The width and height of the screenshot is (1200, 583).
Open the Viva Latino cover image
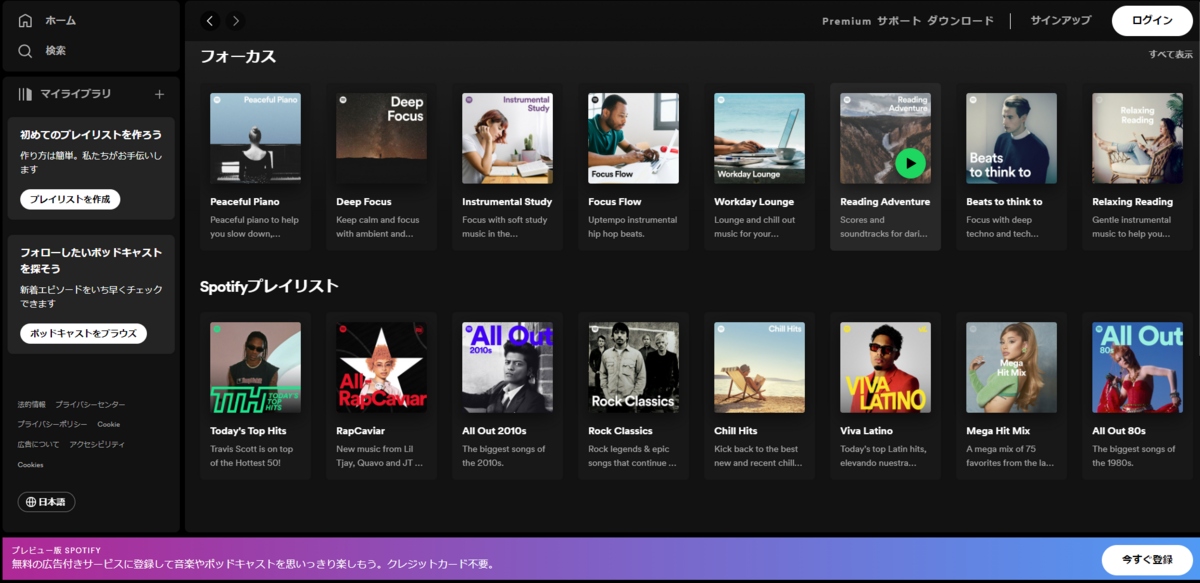tap(885, 367)
